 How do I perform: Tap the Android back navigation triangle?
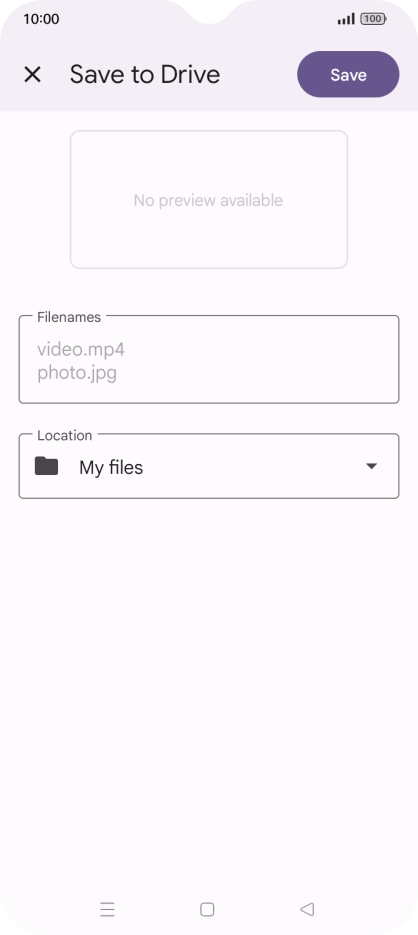pyautogui.click(x=307, y=909)
